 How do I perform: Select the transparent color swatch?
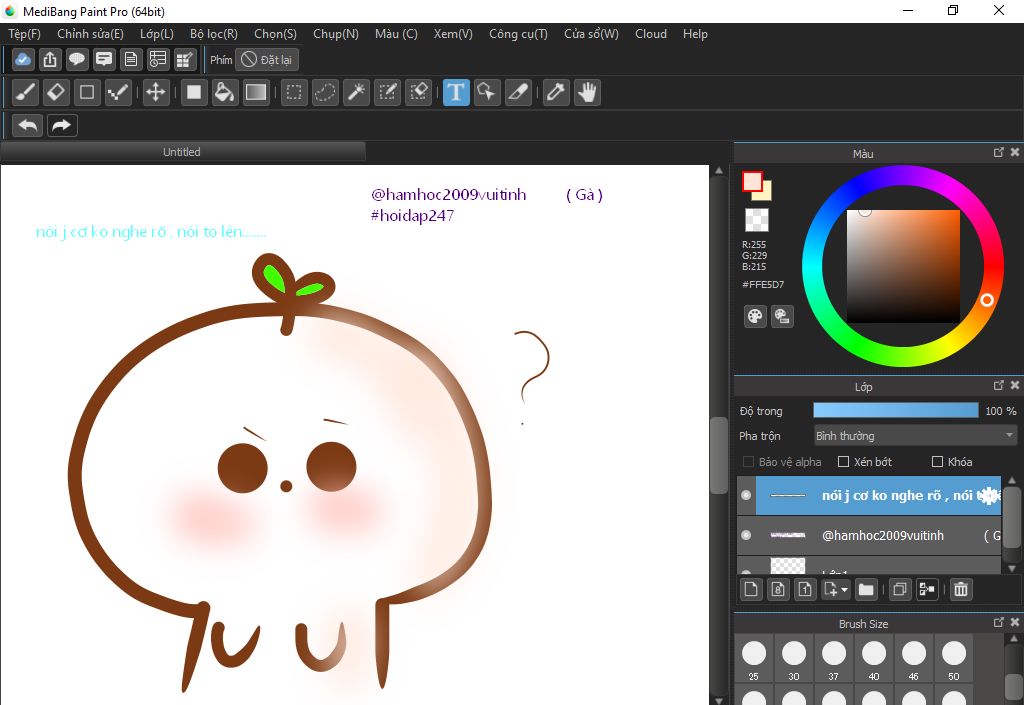[x=757, y=220]
